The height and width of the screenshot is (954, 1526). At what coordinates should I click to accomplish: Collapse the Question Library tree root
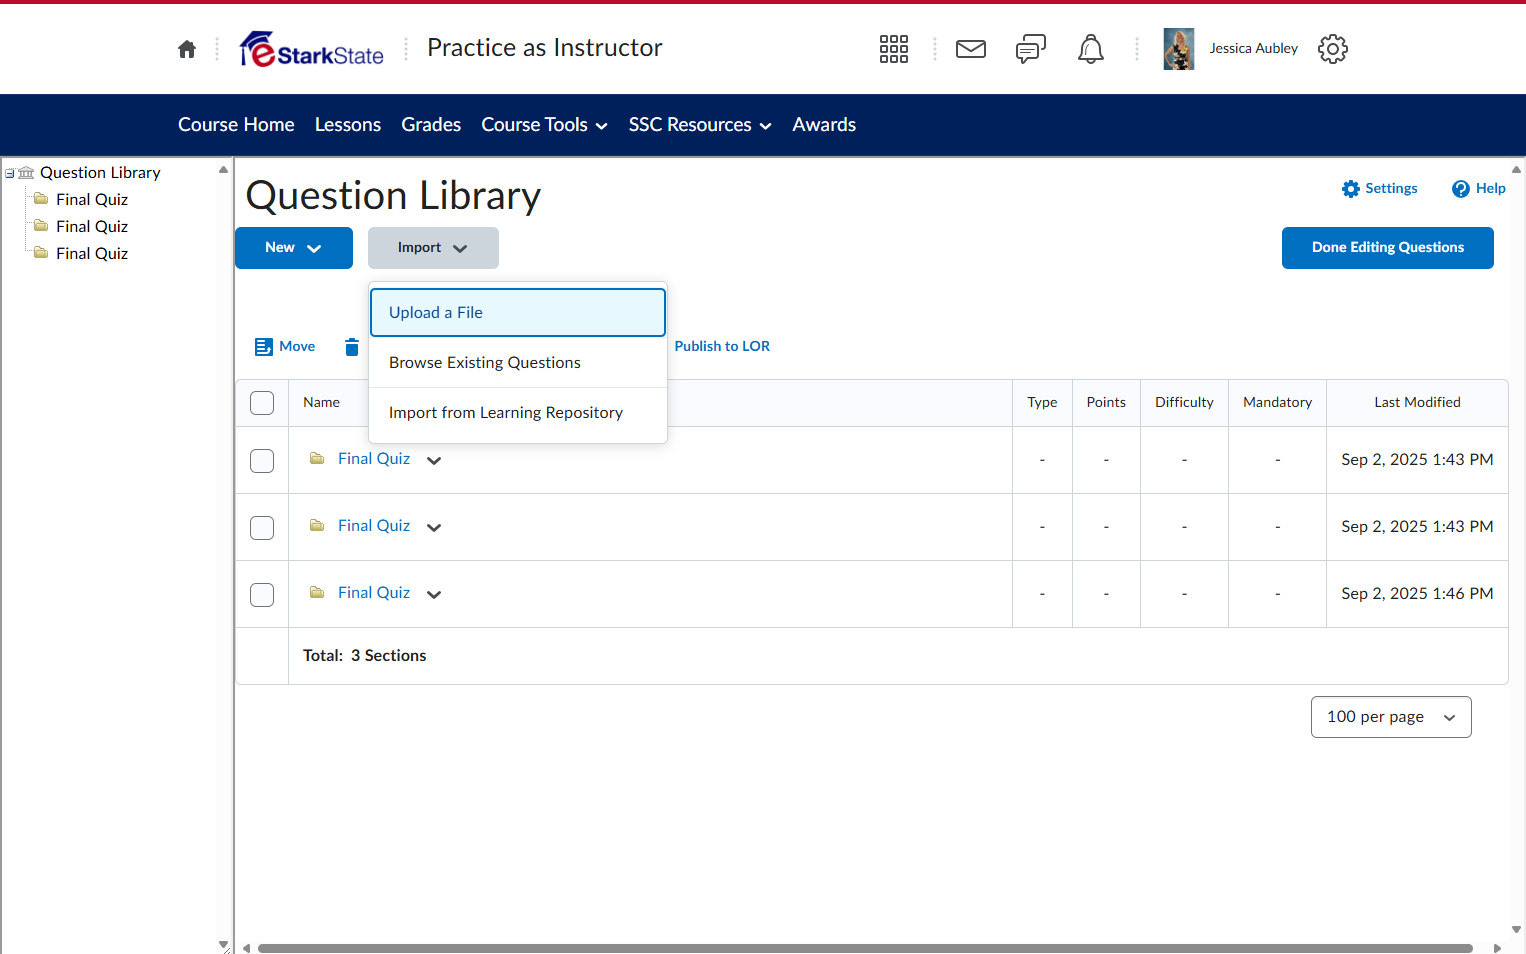coord(10,173)
